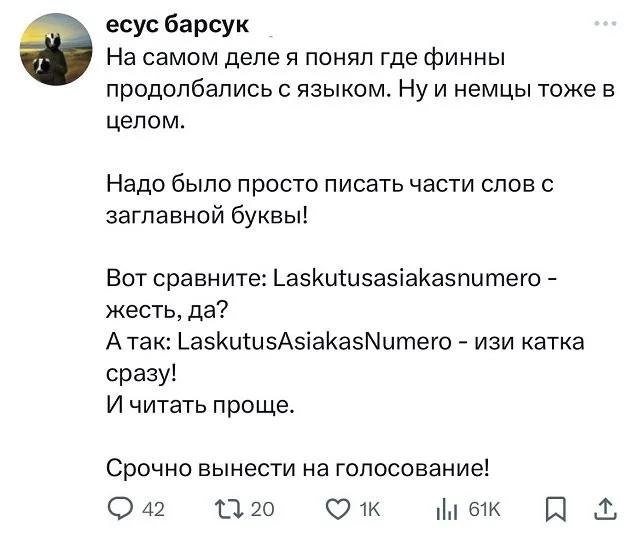
Task: Click the 1K likes count
Action: (371, 510)
